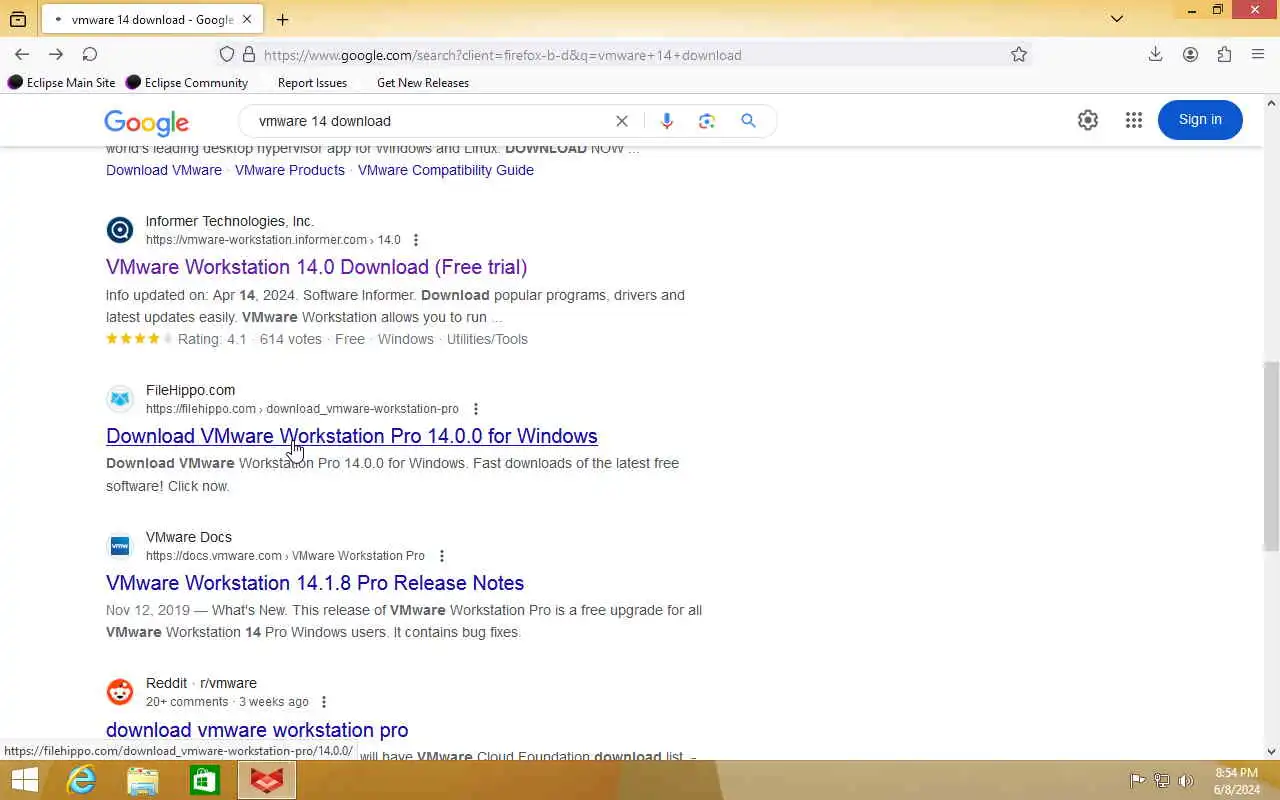This screenshot has width=1280, height=800.
Task: Open download vmware workstation pro Reddit result
Action: (x=257, y=730)
